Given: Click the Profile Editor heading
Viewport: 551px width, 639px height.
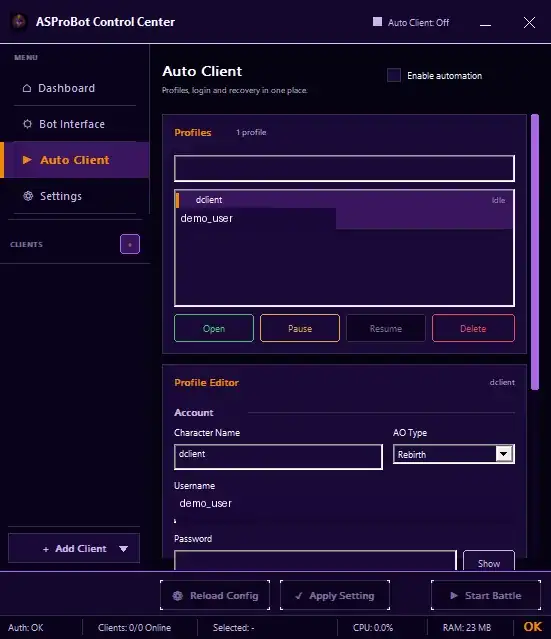Looking at the screenshot, I should [207, 382].
